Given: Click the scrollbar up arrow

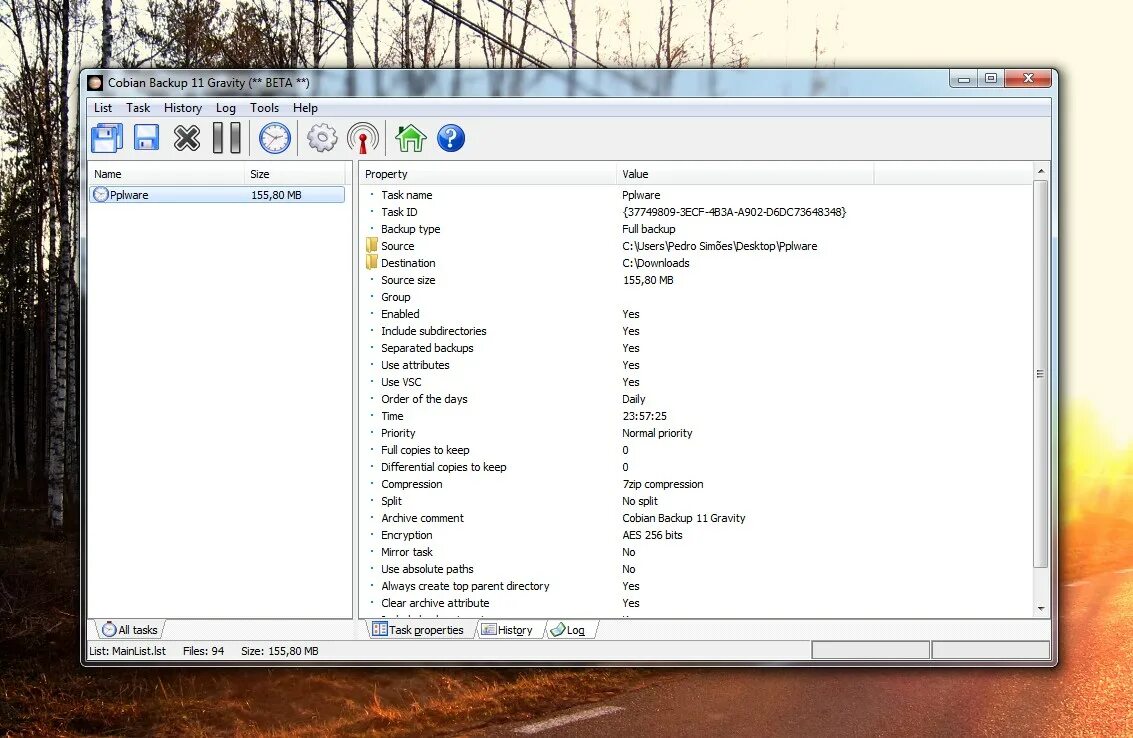Looking at the screenshot, I should (x=1041, y=171).
